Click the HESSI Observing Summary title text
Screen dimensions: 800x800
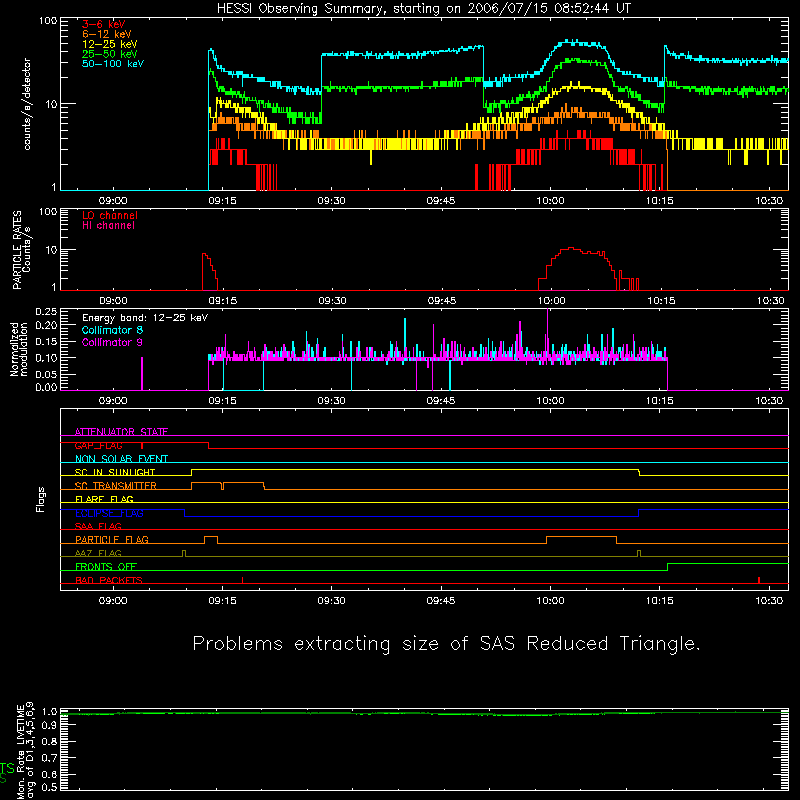(423, 9)
